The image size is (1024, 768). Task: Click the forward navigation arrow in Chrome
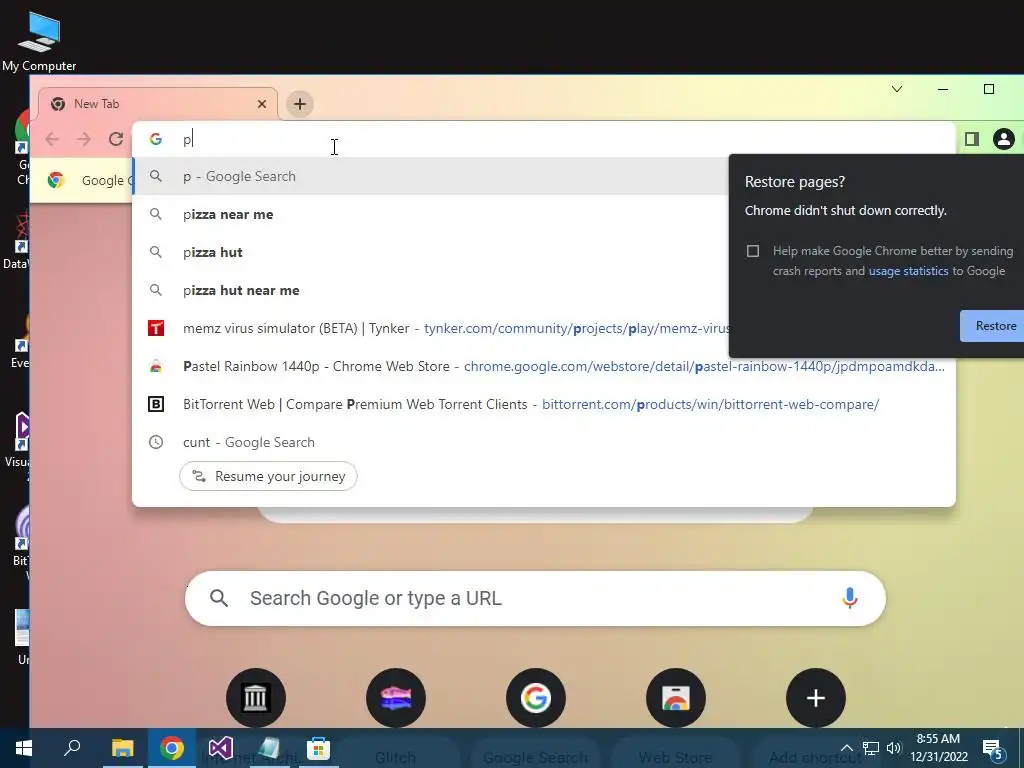84,139
